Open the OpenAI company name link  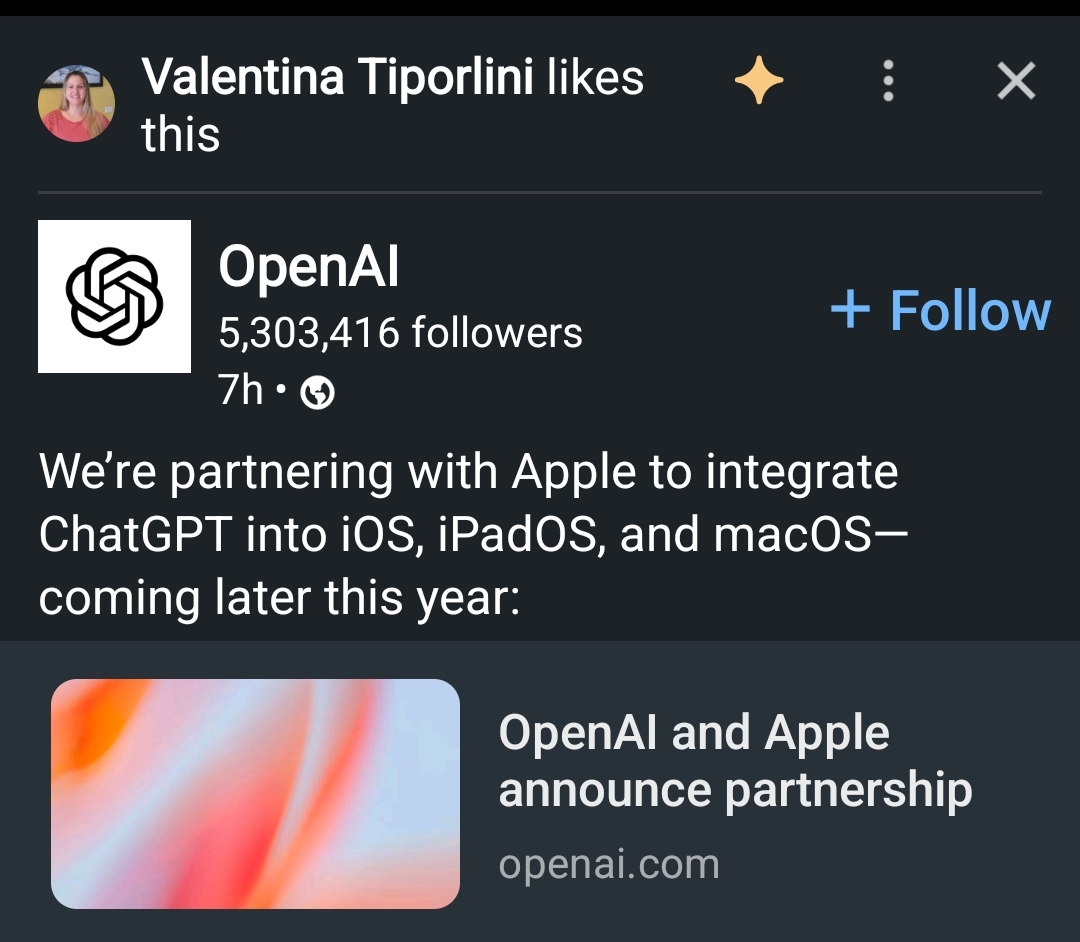point(308,267)
